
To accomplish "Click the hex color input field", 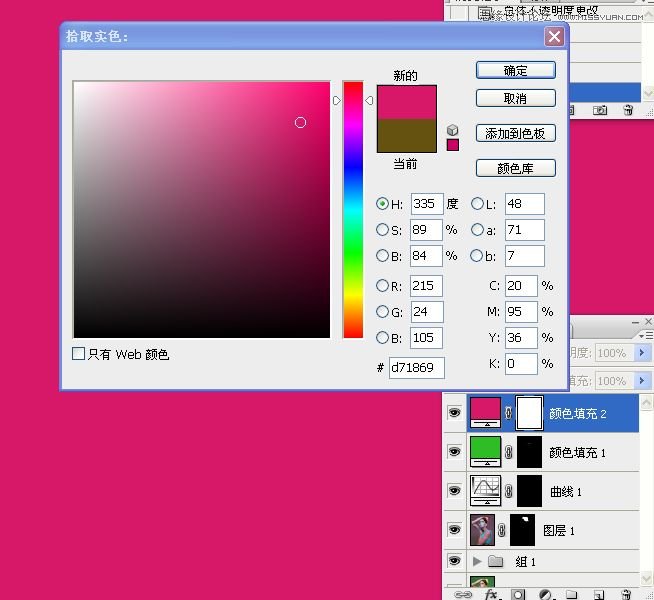I will [x=417, y=367].
